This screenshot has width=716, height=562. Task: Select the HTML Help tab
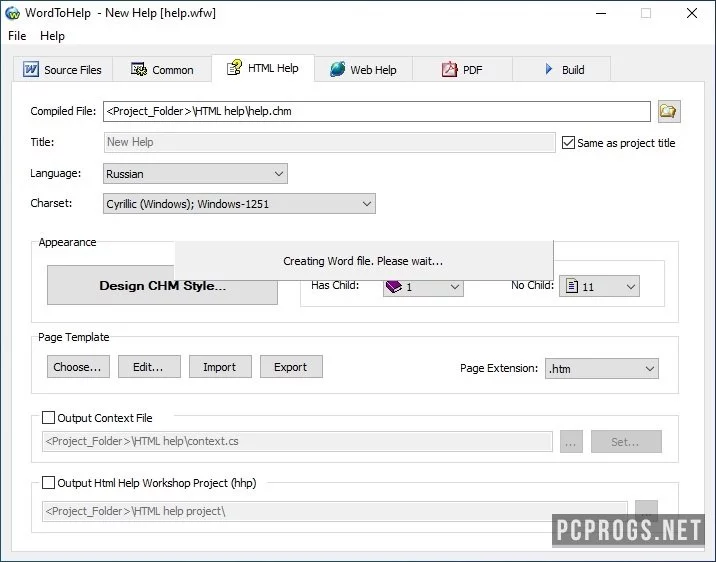point(263,68)
